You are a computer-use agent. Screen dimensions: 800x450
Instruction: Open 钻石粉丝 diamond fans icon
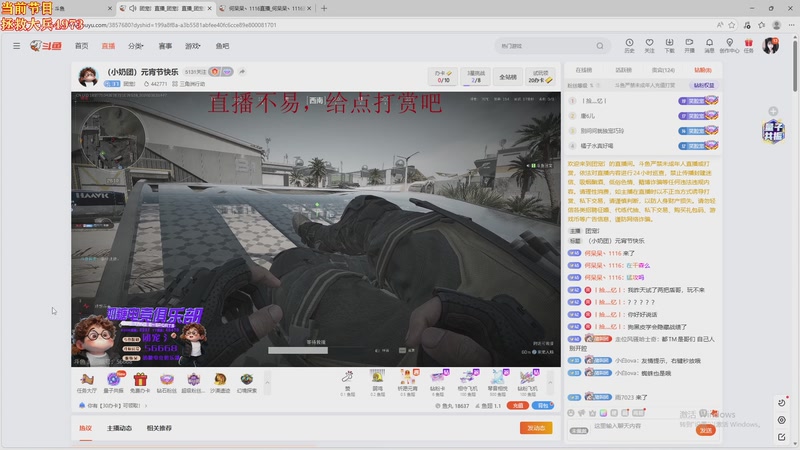(167, 383)
